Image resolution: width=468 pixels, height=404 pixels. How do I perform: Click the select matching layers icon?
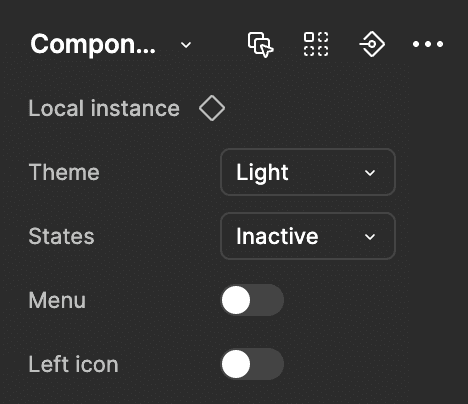(260, 44)
